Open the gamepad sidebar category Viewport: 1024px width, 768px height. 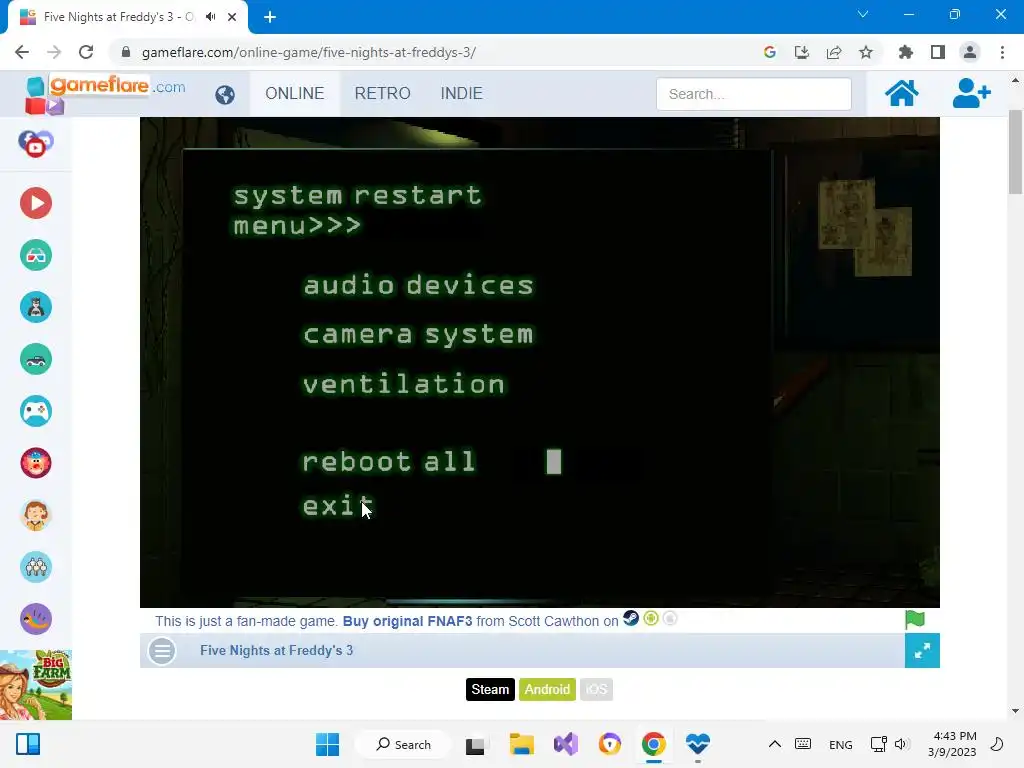click(36, 411)
